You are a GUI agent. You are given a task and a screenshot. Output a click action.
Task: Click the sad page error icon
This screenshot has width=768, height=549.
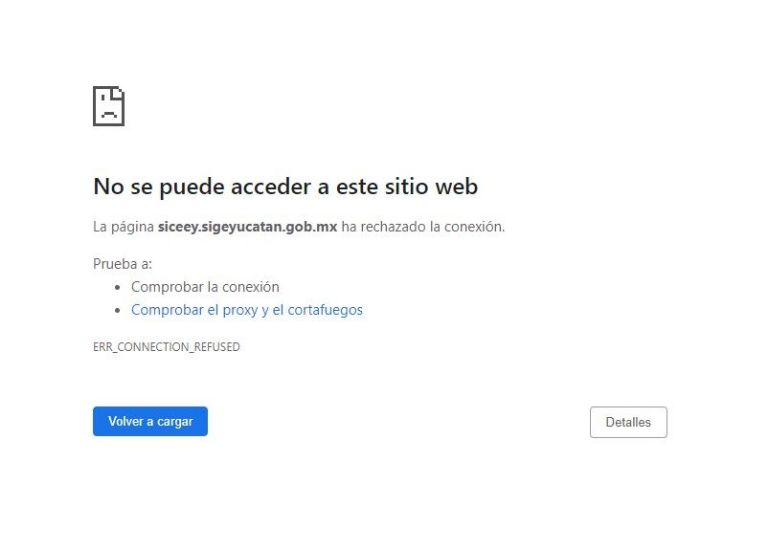coord(108,106)
